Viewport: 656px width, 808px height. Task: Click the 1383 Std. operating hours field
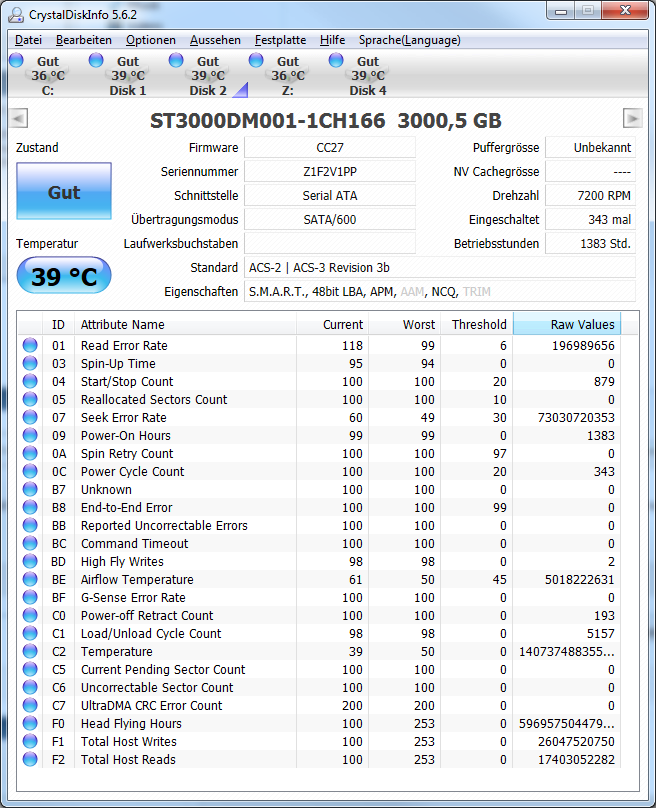591,243
